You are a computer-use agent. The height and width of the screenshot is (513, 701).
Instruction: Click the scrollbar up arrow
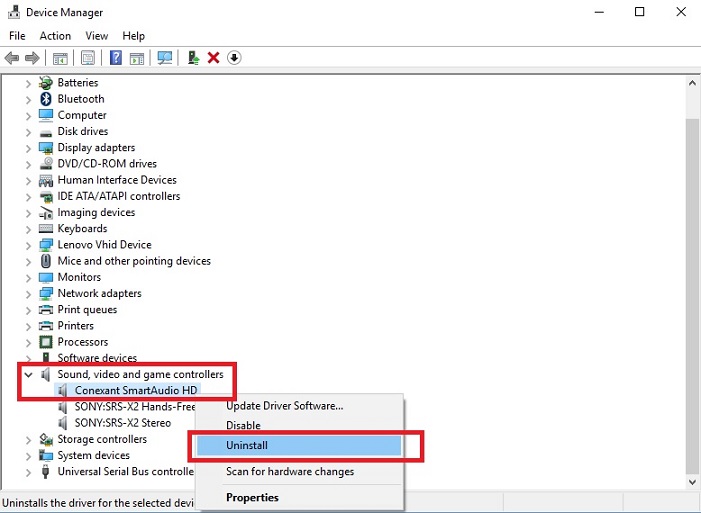692,83
